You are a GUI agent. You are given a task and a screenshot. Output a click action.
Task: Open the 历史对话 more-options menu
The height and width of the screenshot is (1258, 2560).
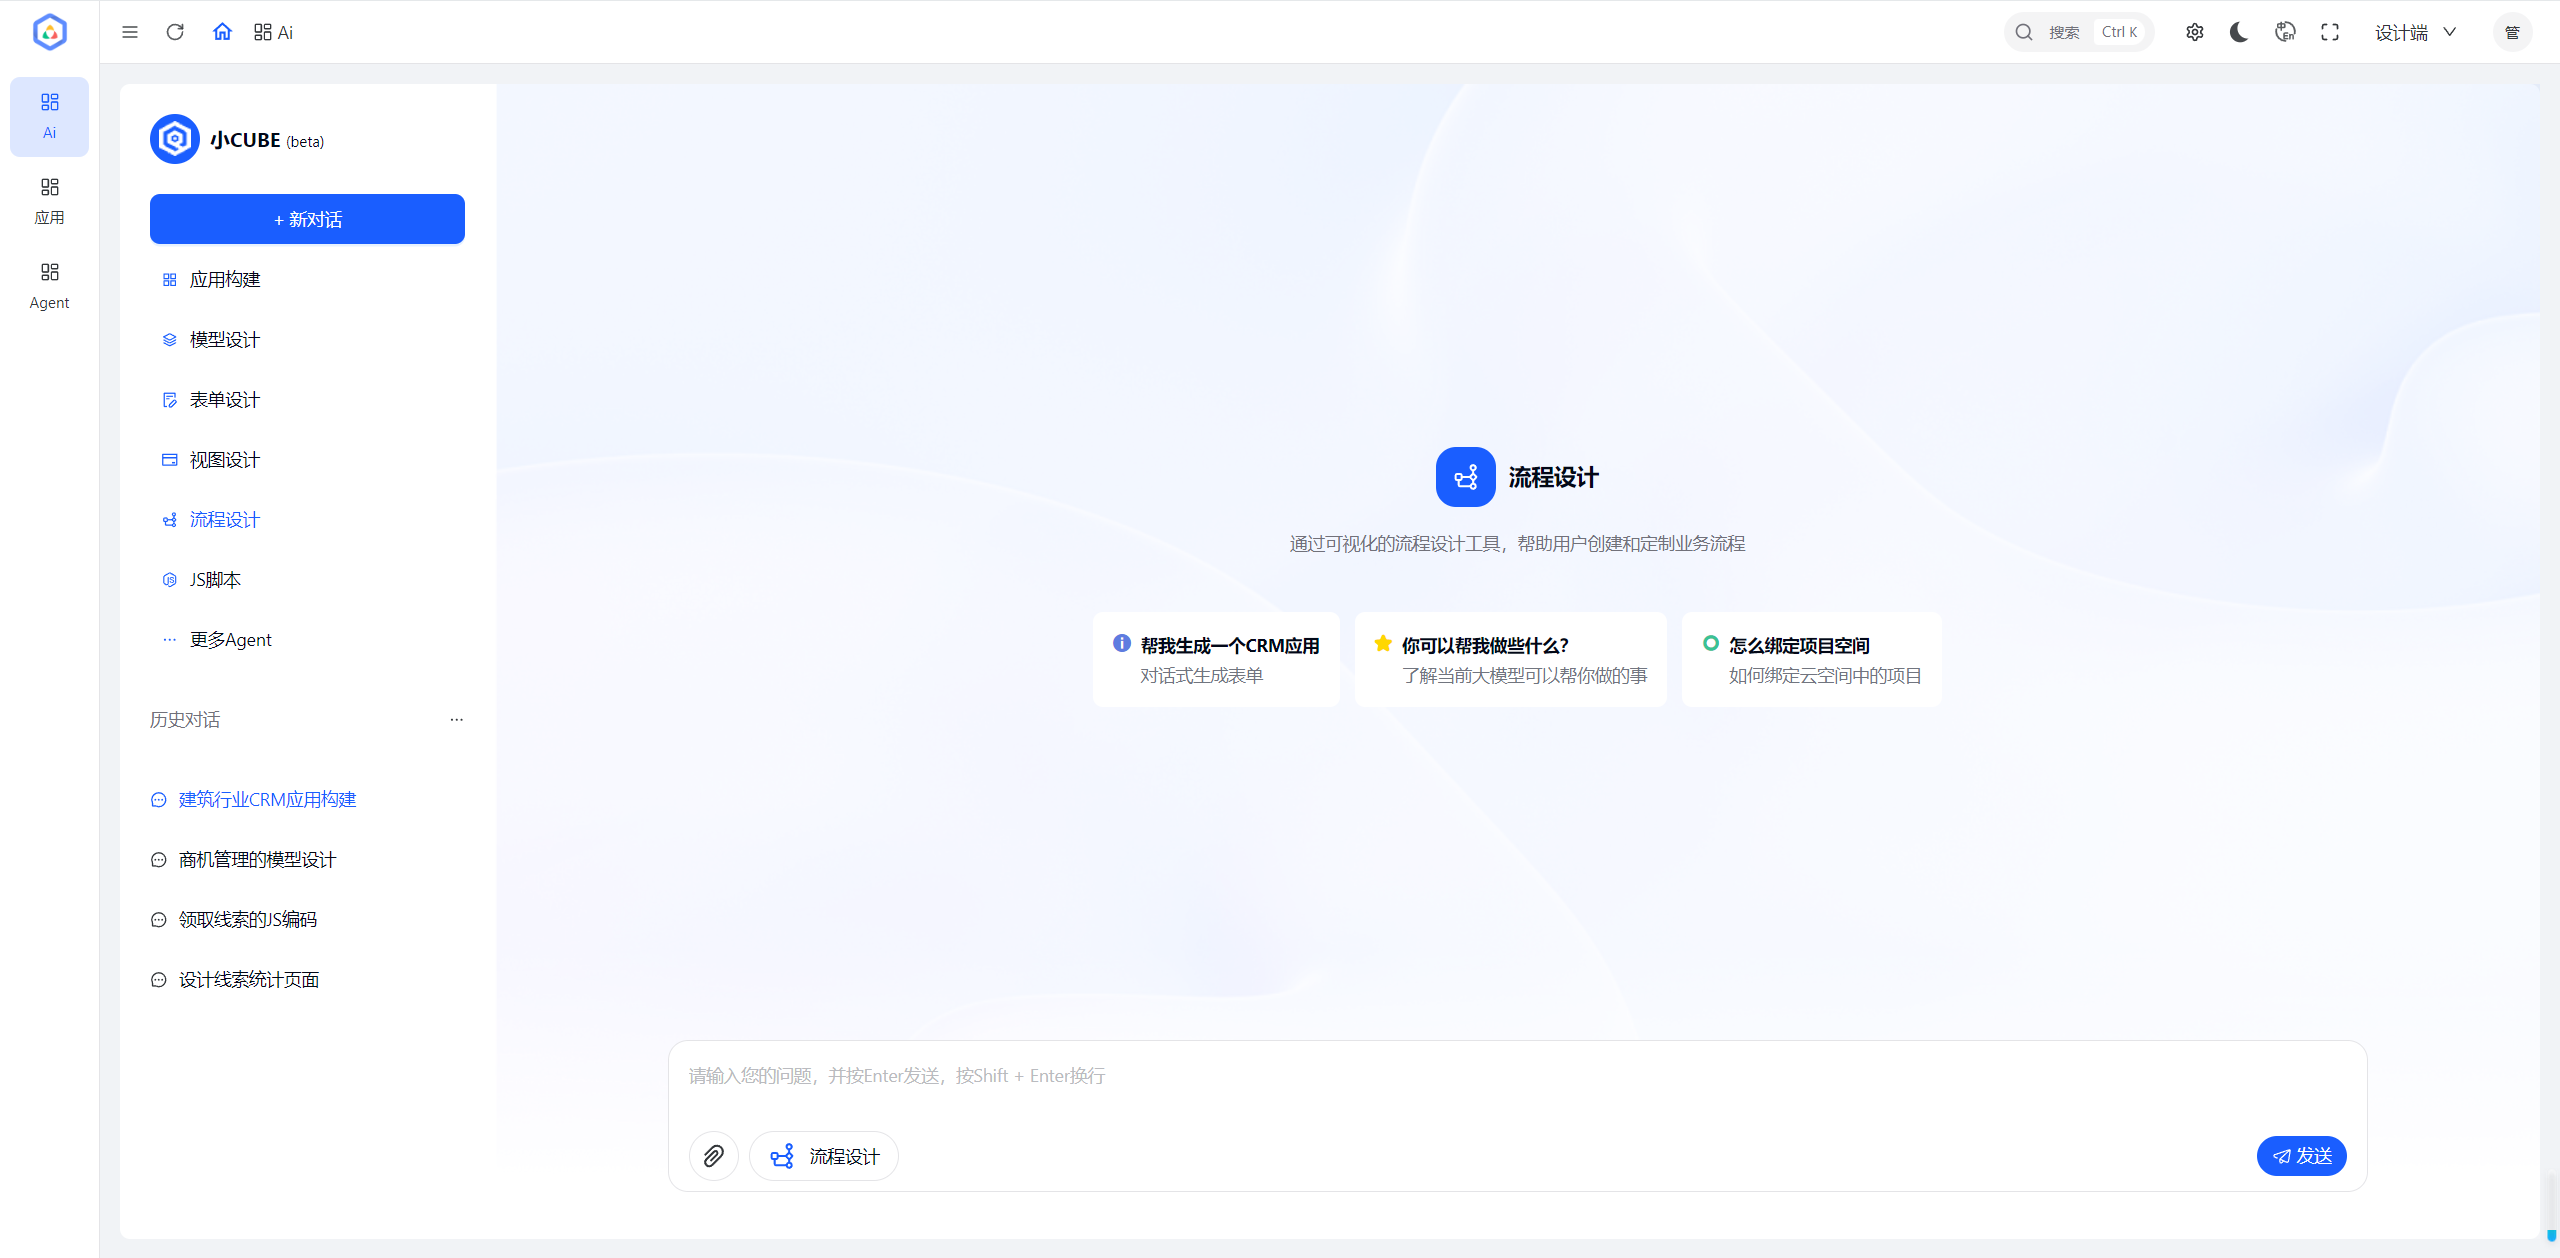pyautogui.click(x=457, y=719)
